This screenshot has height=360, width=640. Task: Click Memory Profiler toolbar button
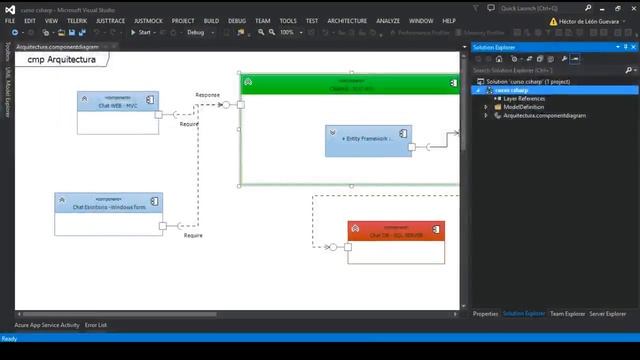480,32
